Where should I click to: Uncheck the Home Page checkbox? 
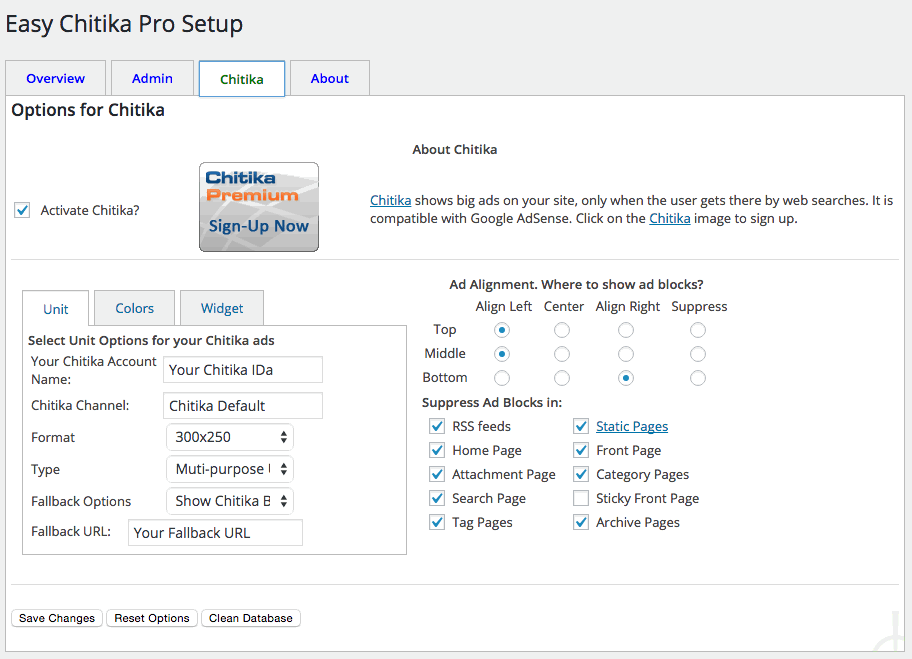tap(437, 450)
